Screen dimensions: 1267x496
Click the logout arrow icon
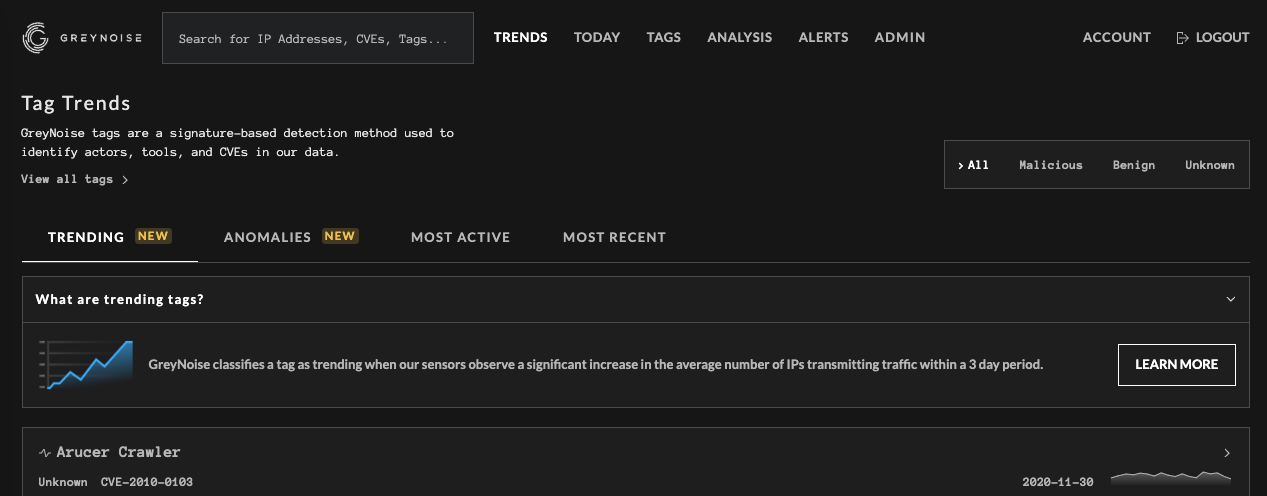(x=1182, y=38)
